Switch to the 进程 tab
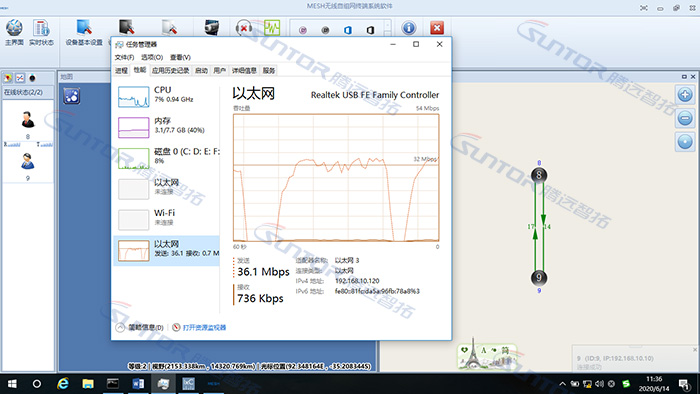 pyautogui.click(x=121, y=71)
